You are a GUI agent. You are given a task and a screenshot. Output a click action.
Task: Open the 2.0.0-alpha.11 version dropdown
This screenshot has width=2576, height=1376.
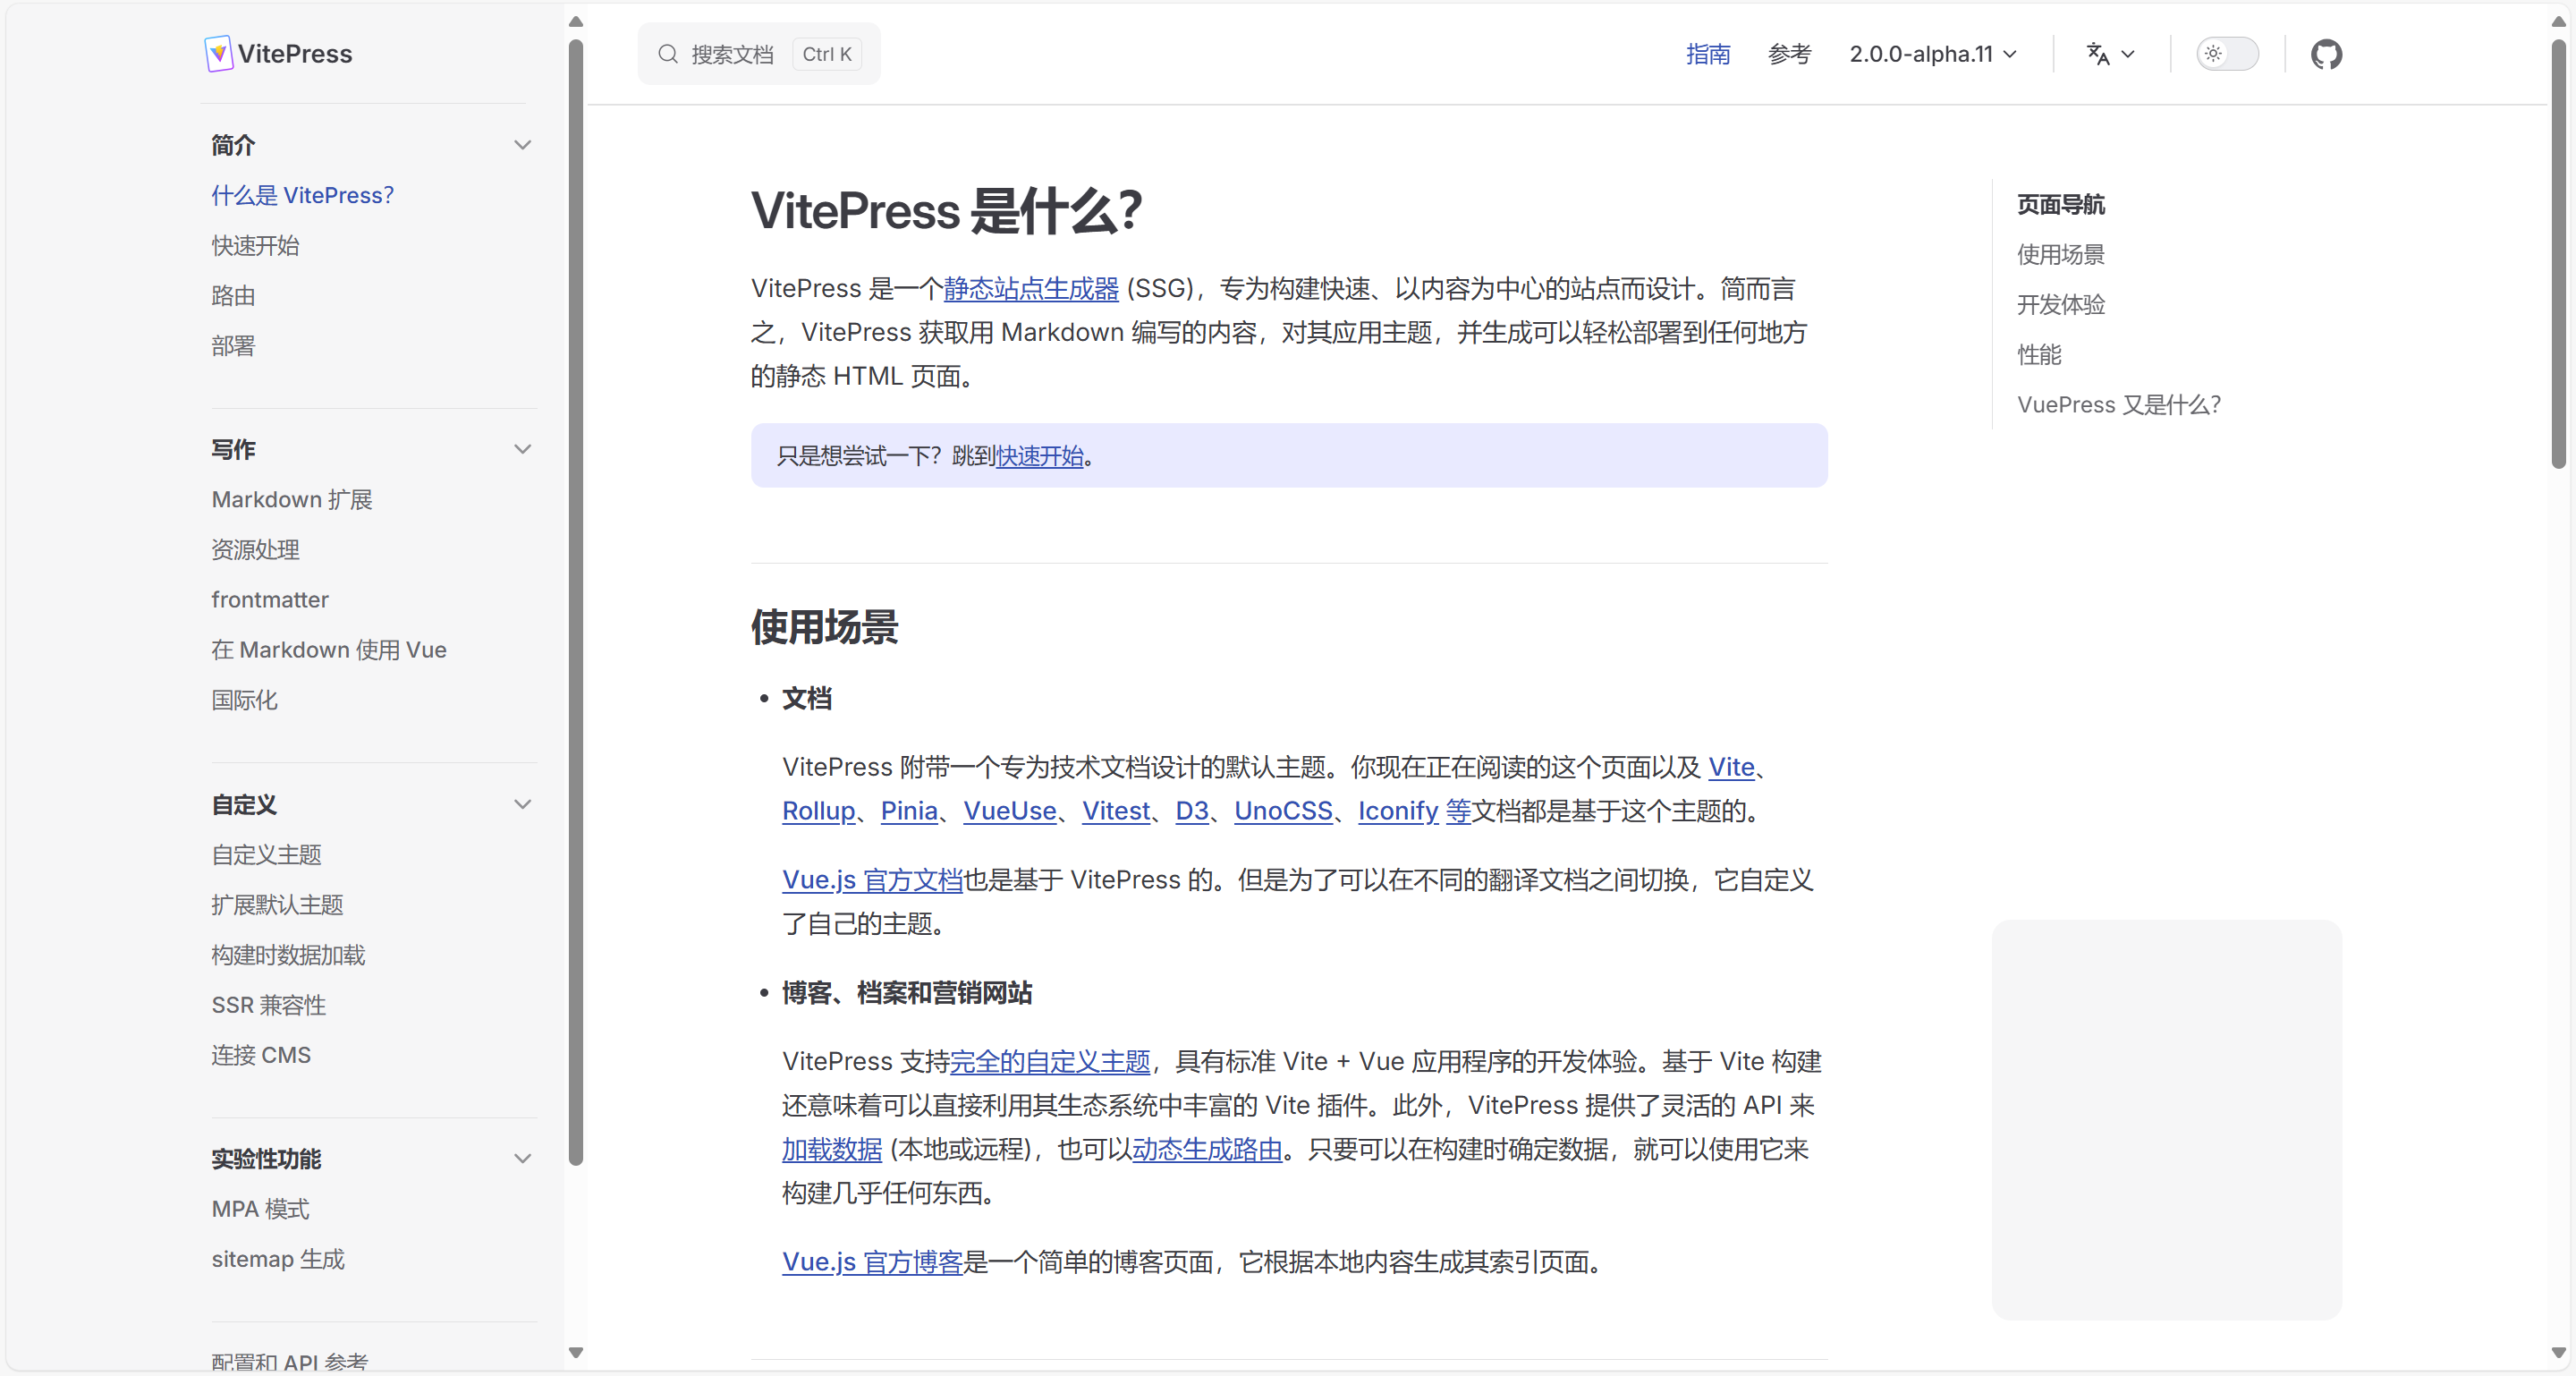click(1932, 54)
